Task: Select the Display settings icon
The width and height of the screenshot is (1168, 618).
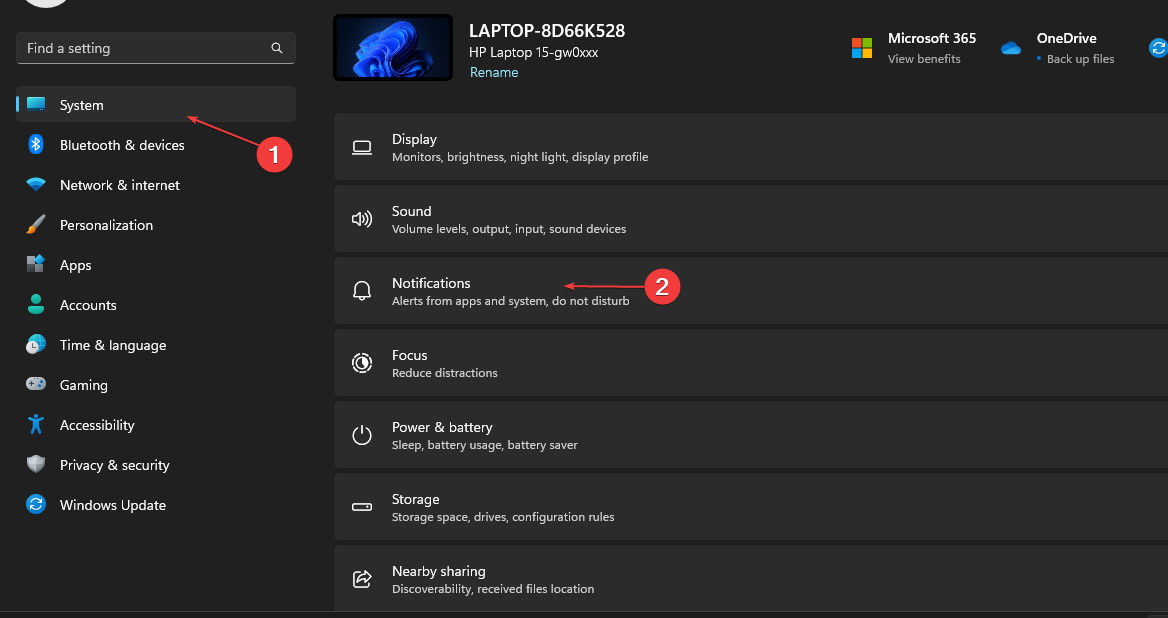Action: point(362,147)
